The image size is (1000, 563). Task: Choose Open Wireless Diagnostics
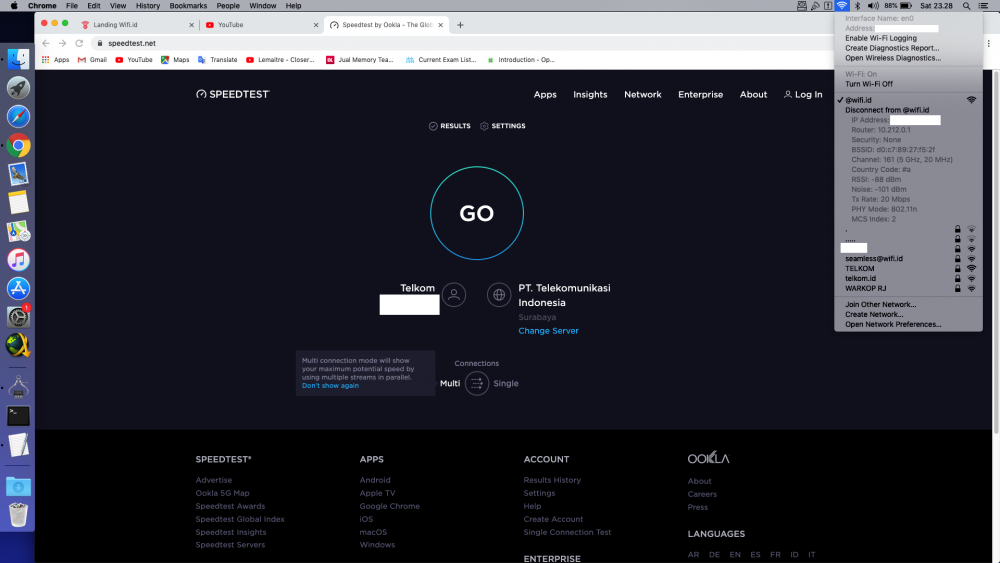[908, 58]
